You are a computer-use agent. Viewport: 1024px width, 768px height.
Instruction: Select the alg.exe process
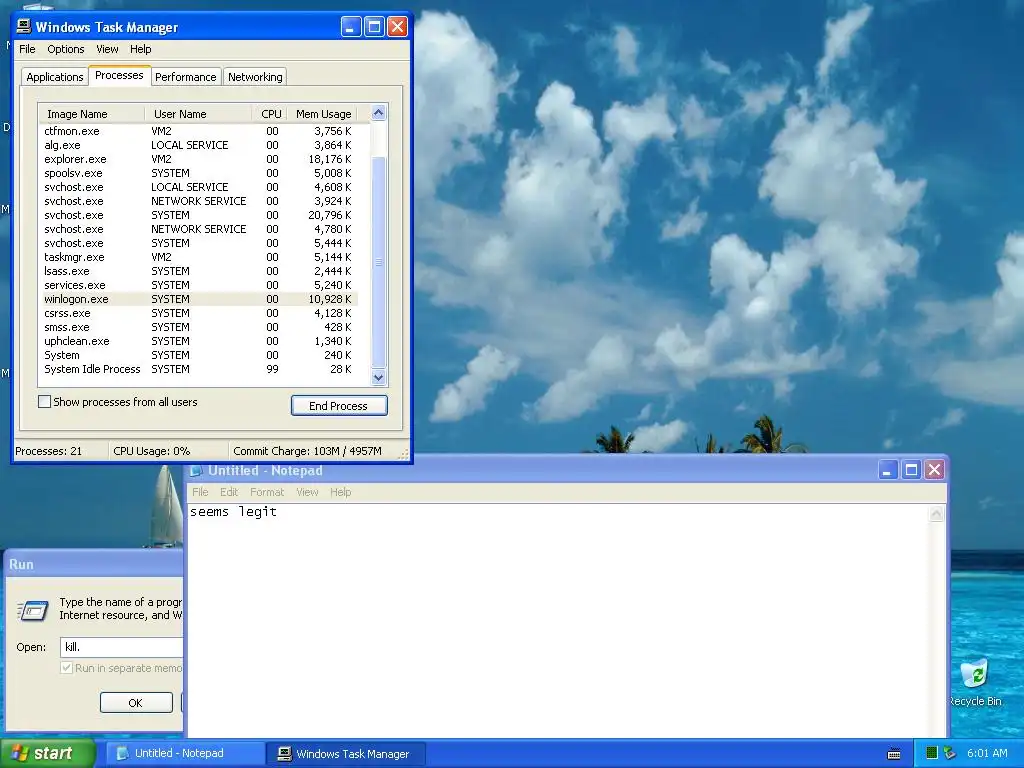click(199, 145)
